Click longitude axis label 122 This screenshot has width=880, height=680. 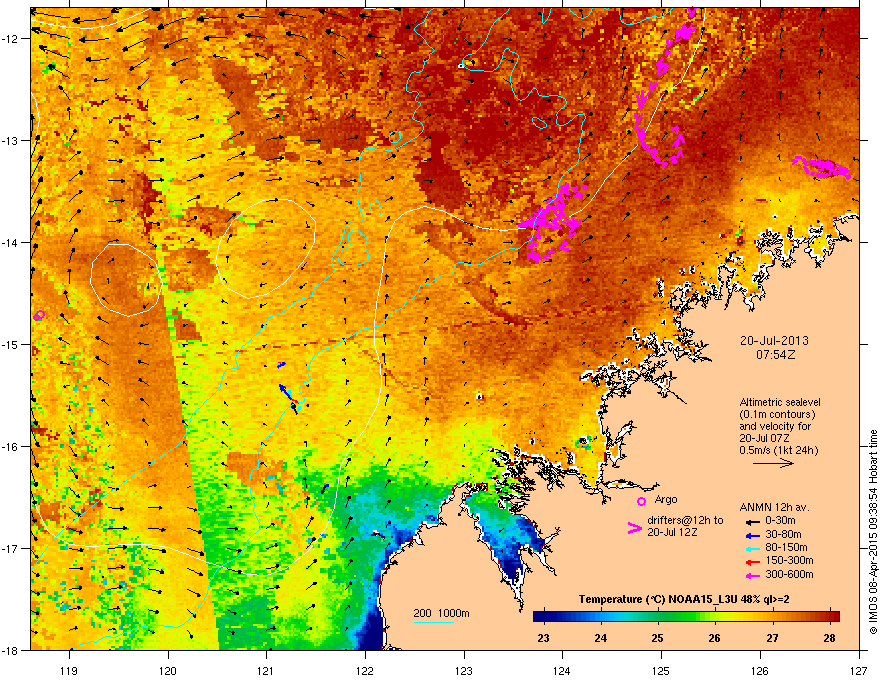pos(365,670)
